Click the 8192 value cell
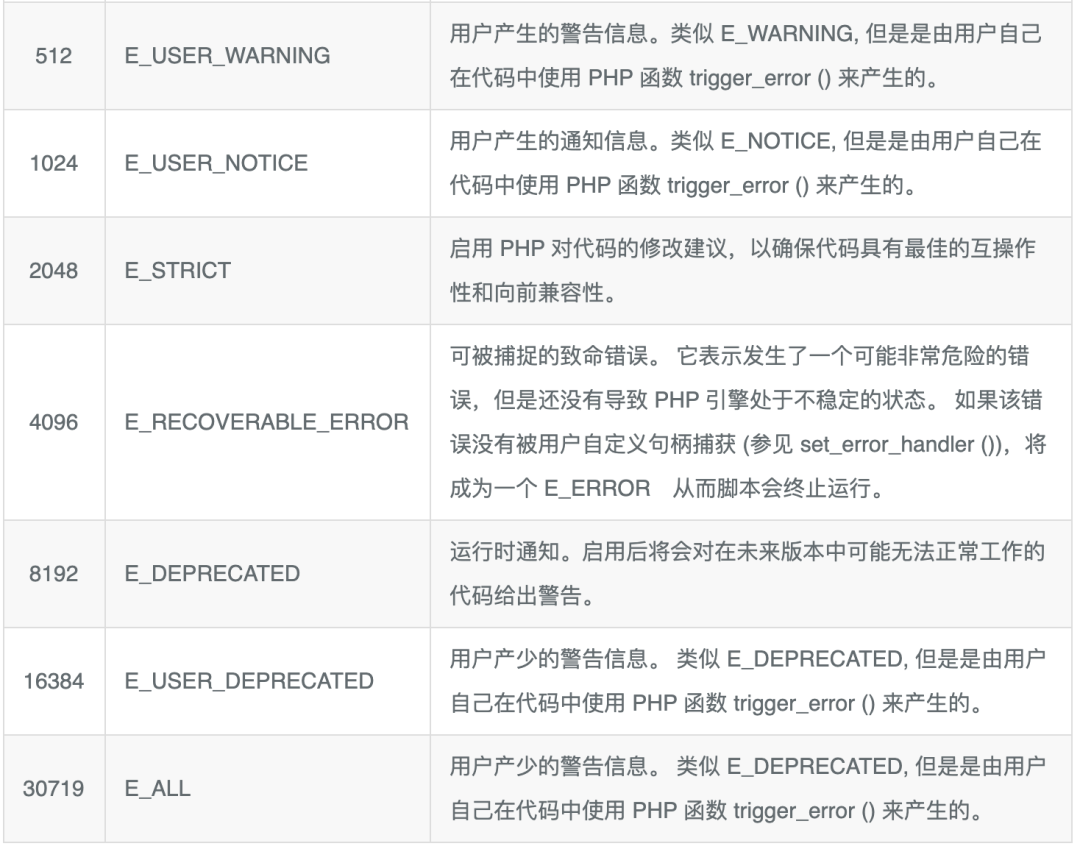 [x=53, y=574]
